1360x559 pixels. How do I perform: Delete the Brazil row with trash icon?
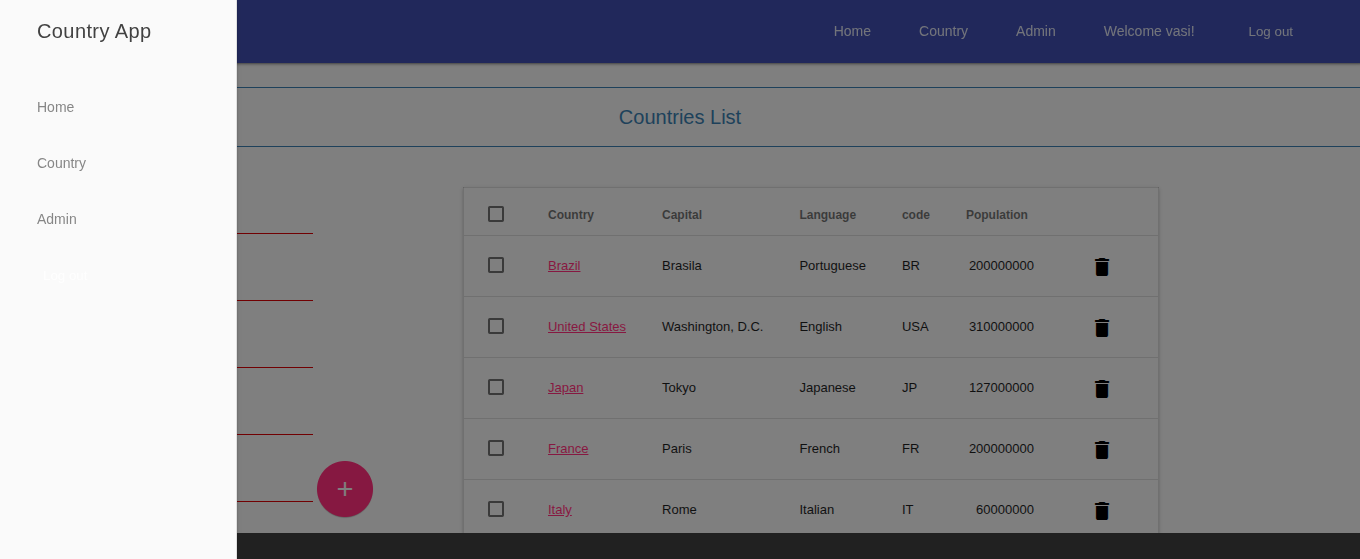(1101, 267)
